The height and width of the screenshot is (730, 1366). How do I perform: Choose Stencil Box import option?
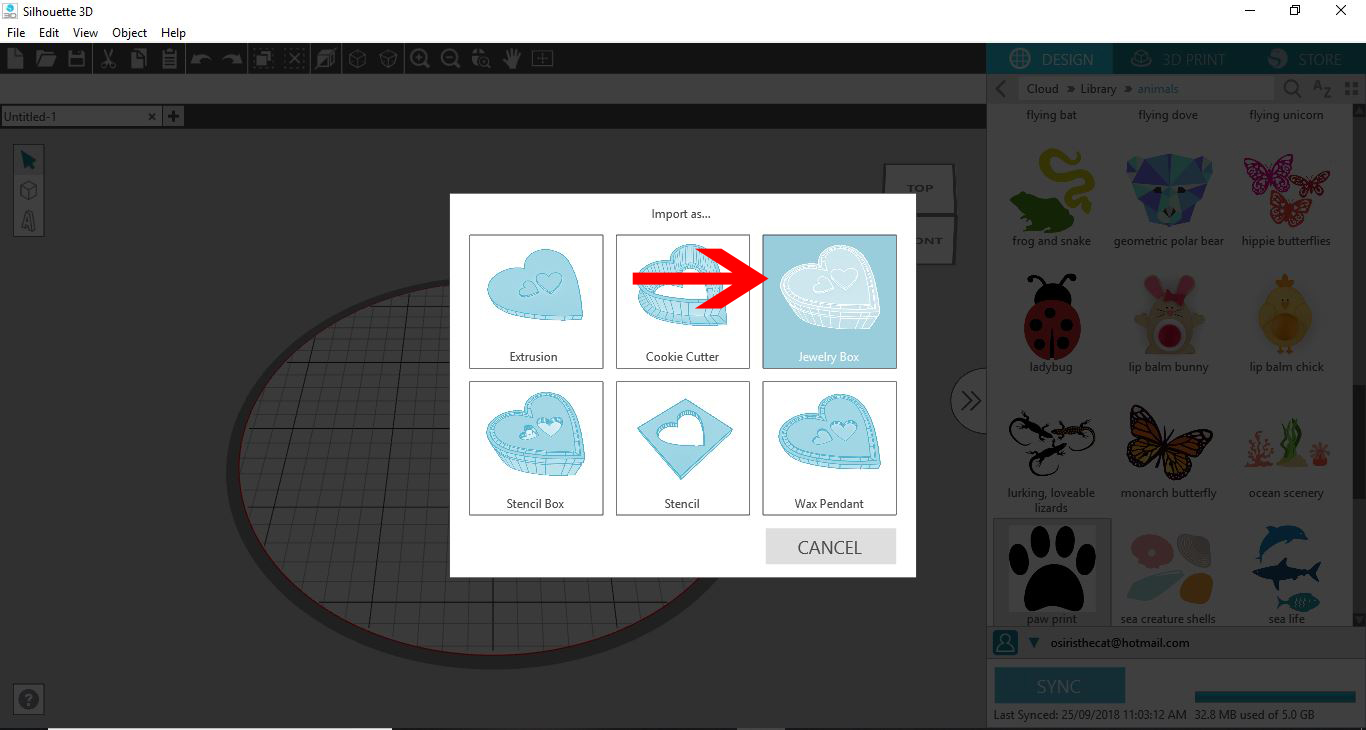click(536, 448)
